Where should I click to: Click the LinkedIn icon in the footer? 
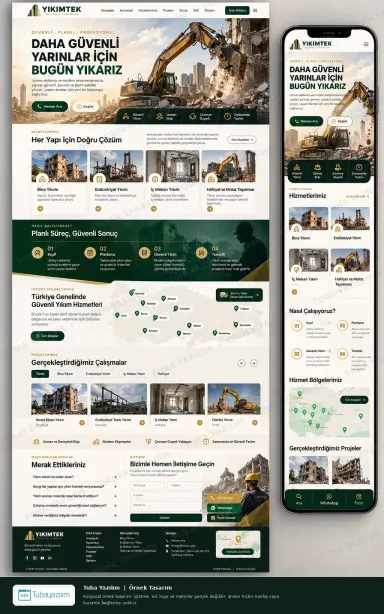point(50,558)
